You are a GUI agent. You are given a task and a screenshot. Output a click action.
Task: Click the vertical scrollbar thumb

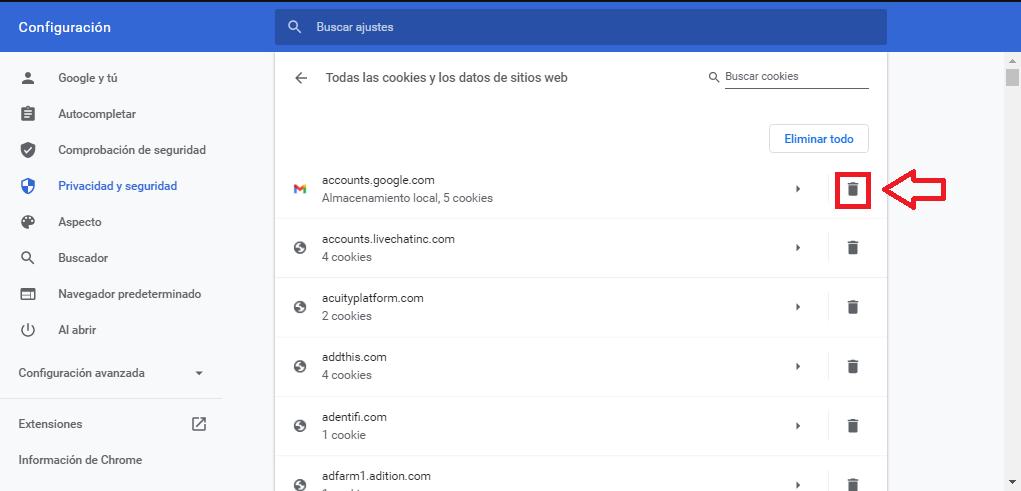coord(1012,77)
